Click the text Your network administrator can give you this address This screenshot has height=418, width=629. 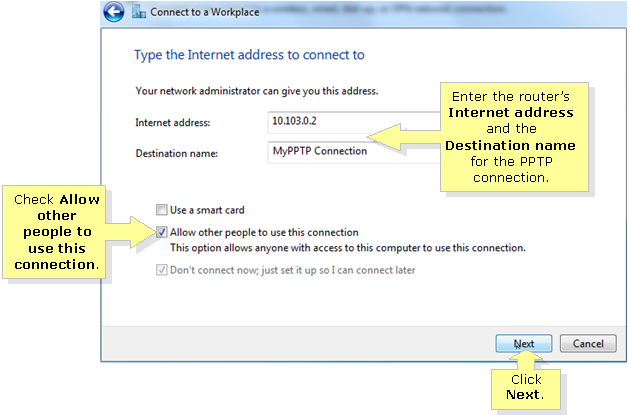(257, 91)
